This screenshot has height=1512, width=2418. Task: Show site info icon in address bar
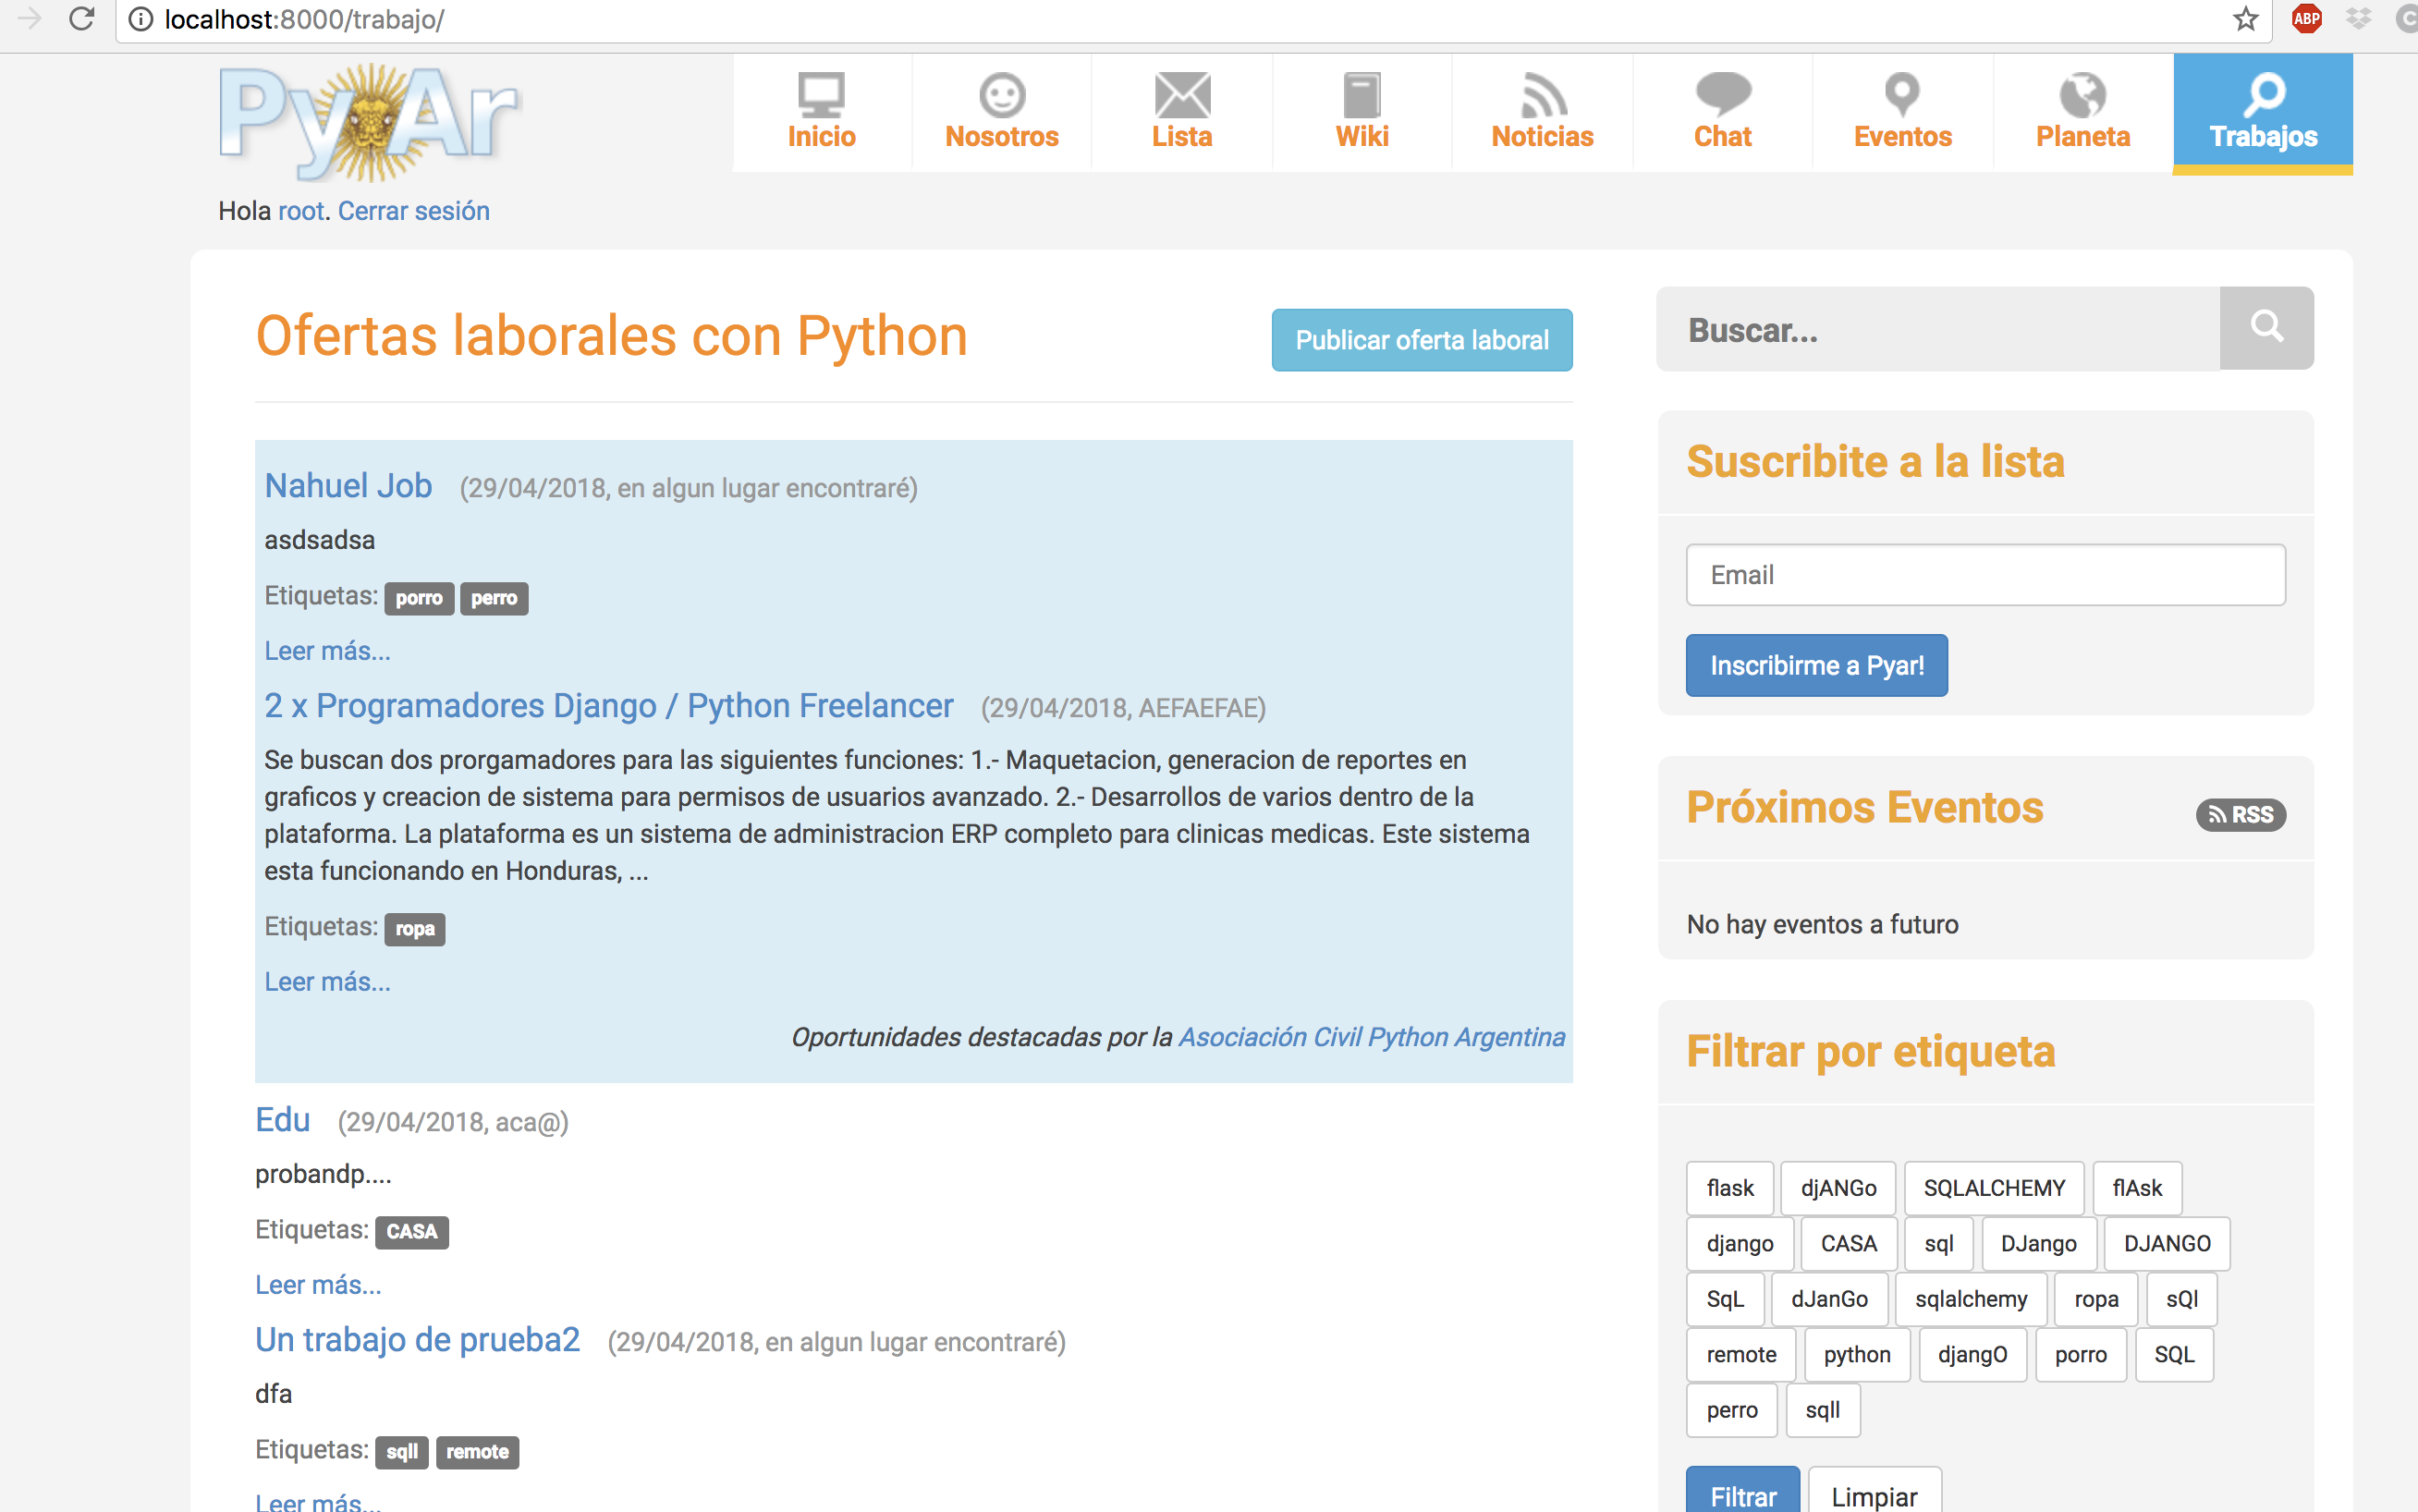point(141,19)
